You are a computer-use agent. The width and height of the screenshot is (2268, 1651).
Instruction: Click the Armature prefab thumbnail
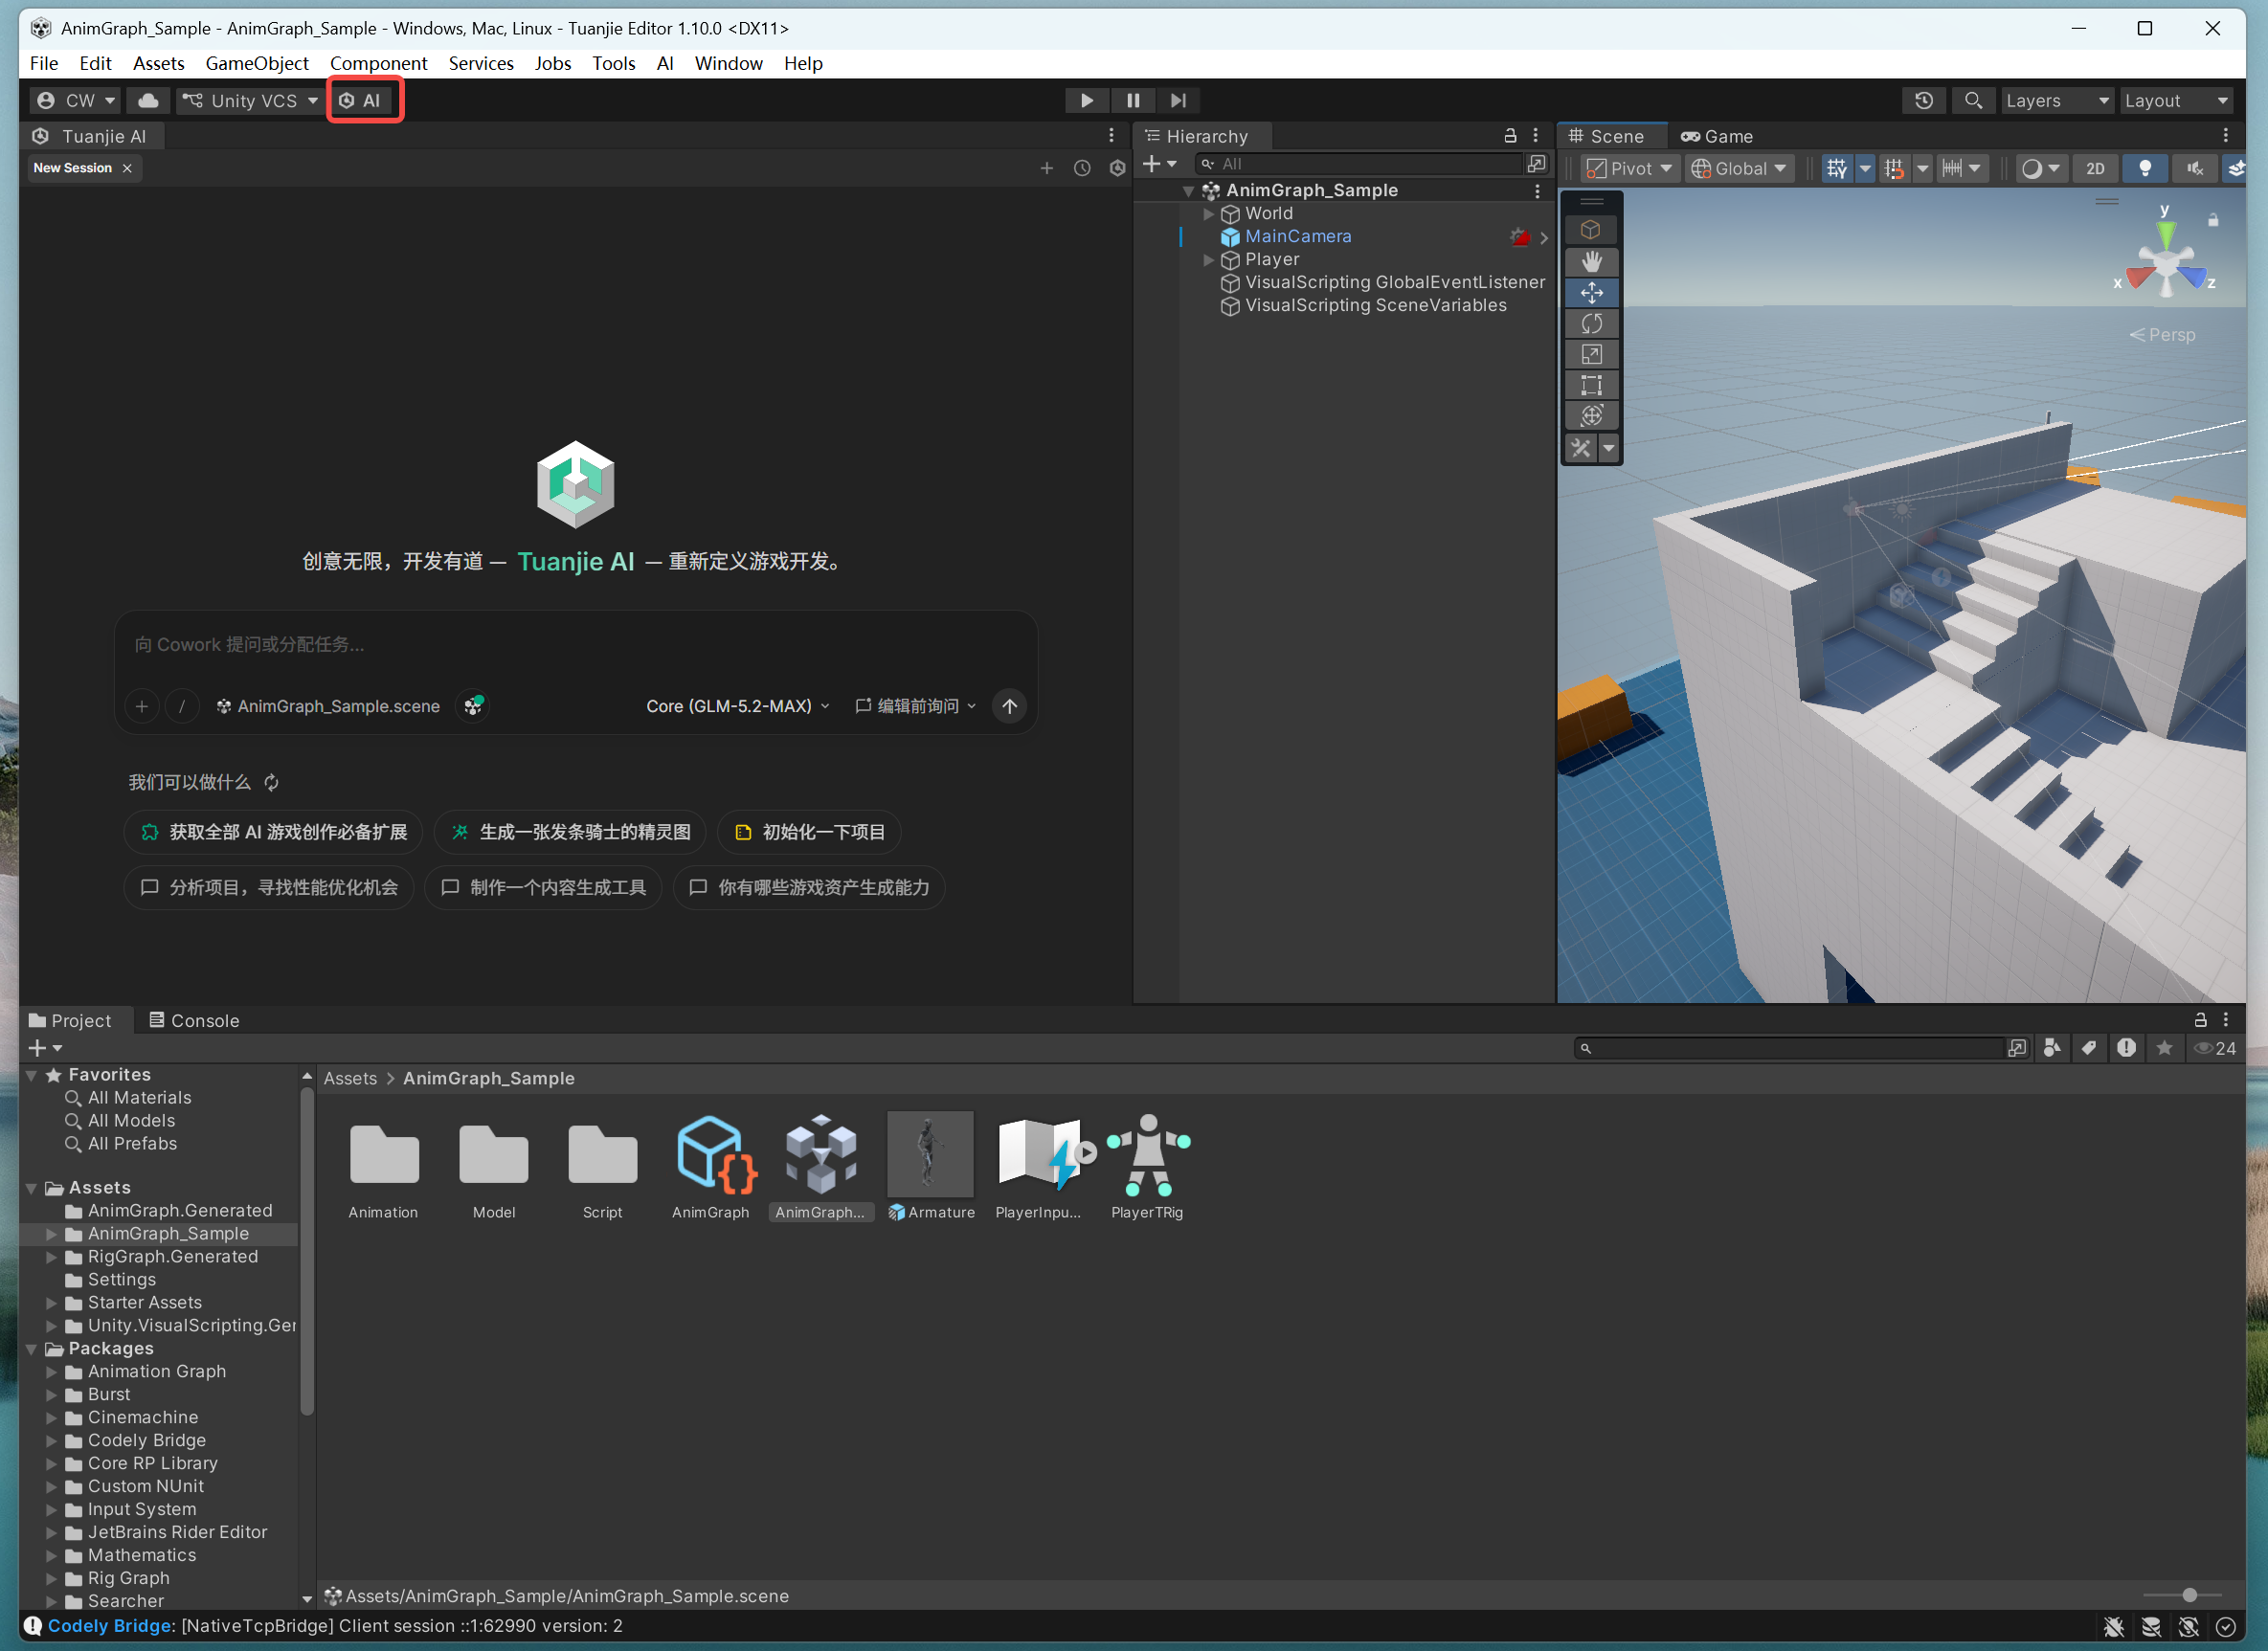pos(930,1154)
